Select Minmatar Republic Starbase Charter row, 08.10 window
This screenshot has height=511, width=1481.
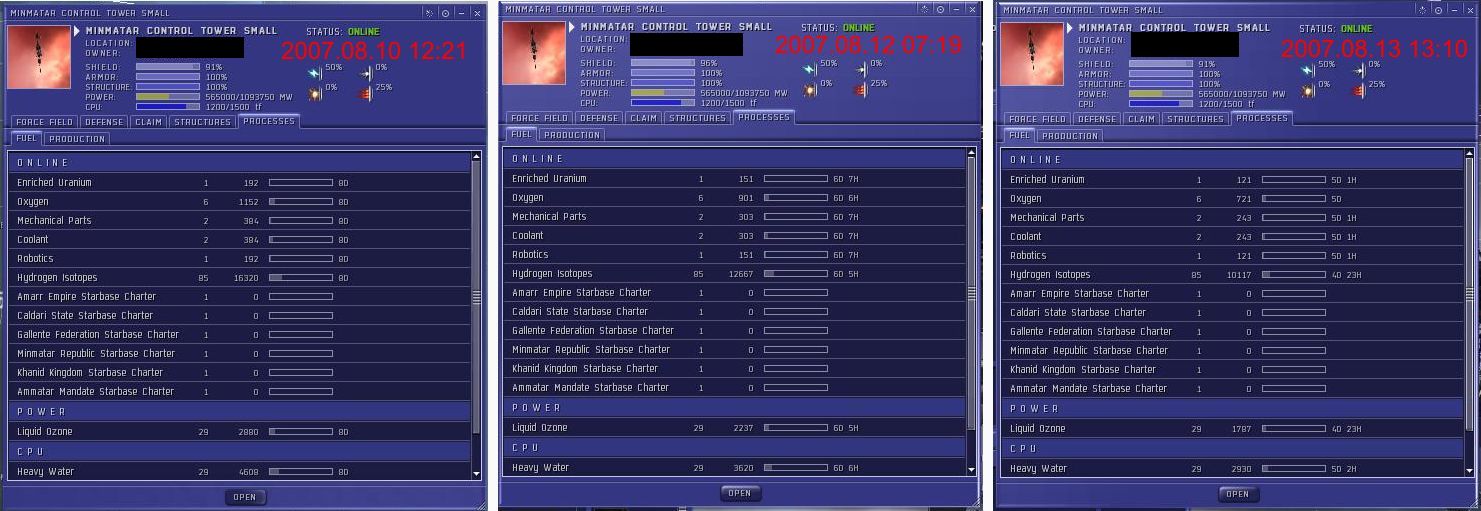click(239, 354)
